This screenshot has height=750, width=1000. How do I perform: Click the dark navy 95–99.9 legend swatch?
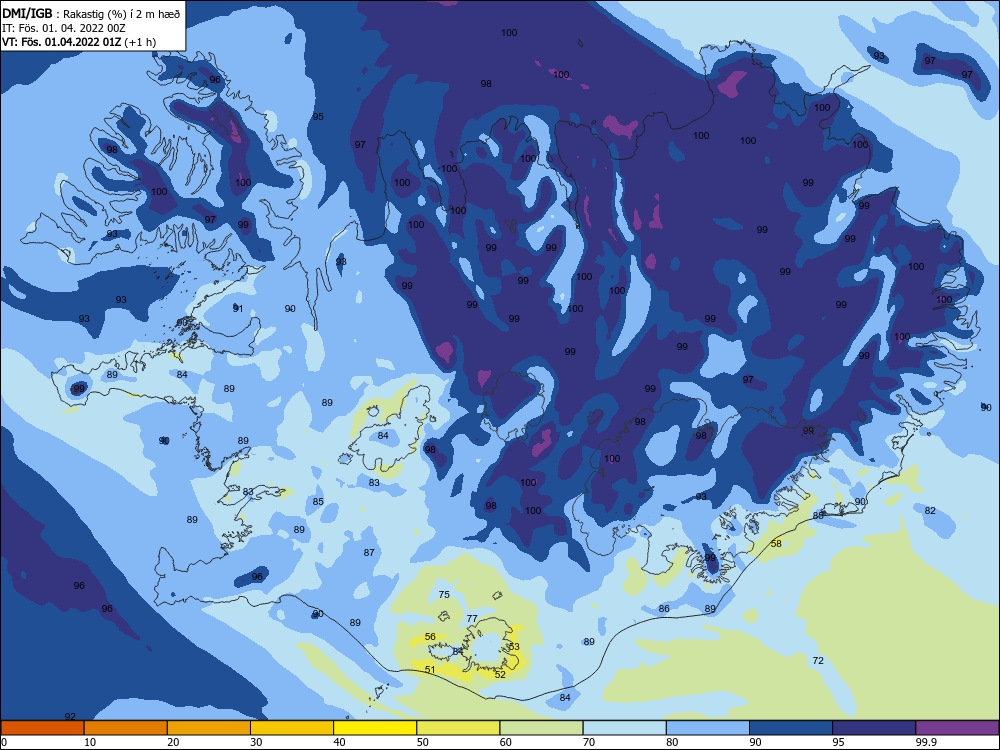click(x=874, y=728)
